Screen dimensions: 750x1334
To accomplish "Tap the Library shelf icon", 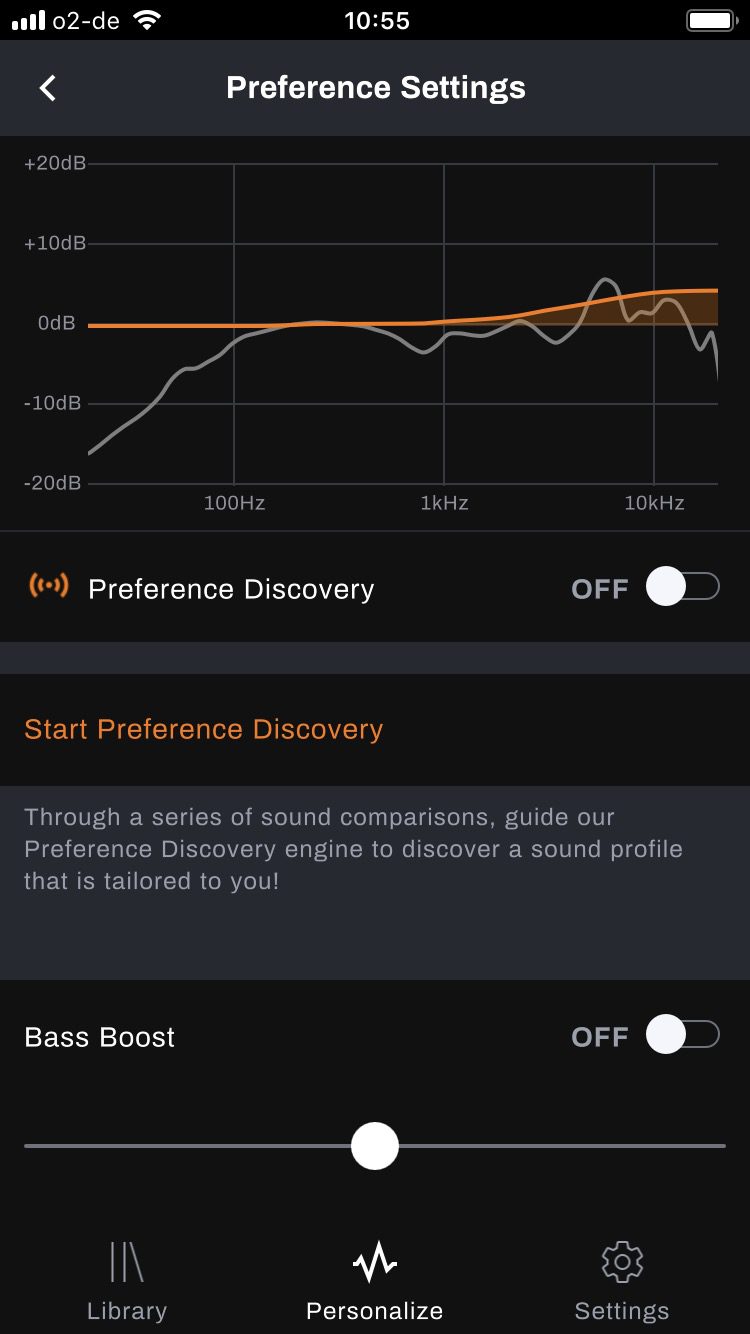I will pos(126,1262).
